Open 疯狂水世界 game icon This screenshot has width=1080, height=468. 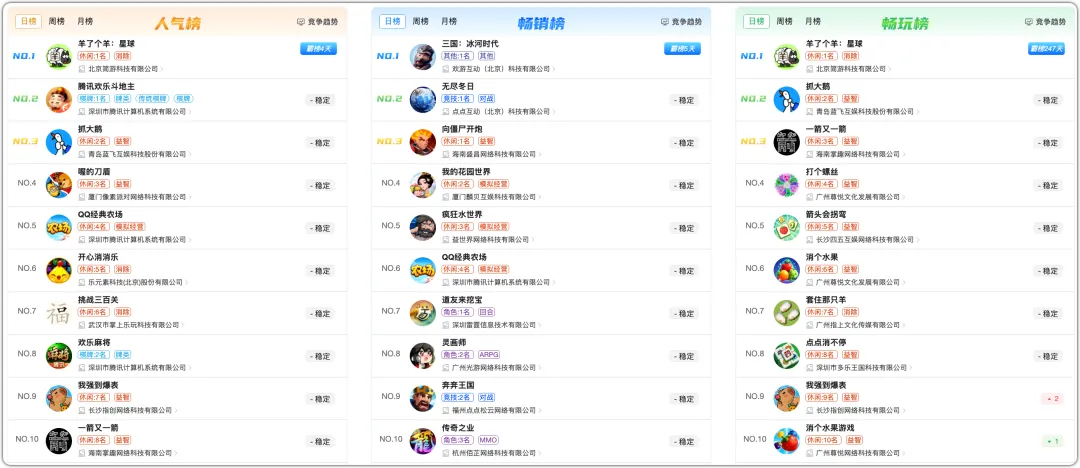click(x=422, y=227)
